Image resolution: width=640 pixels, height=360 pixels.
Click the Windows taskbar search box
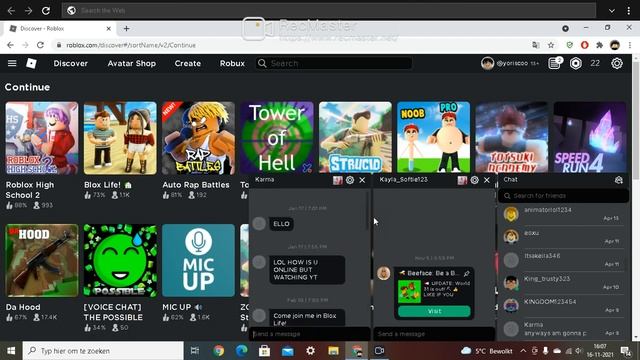(x=103, y=351)
